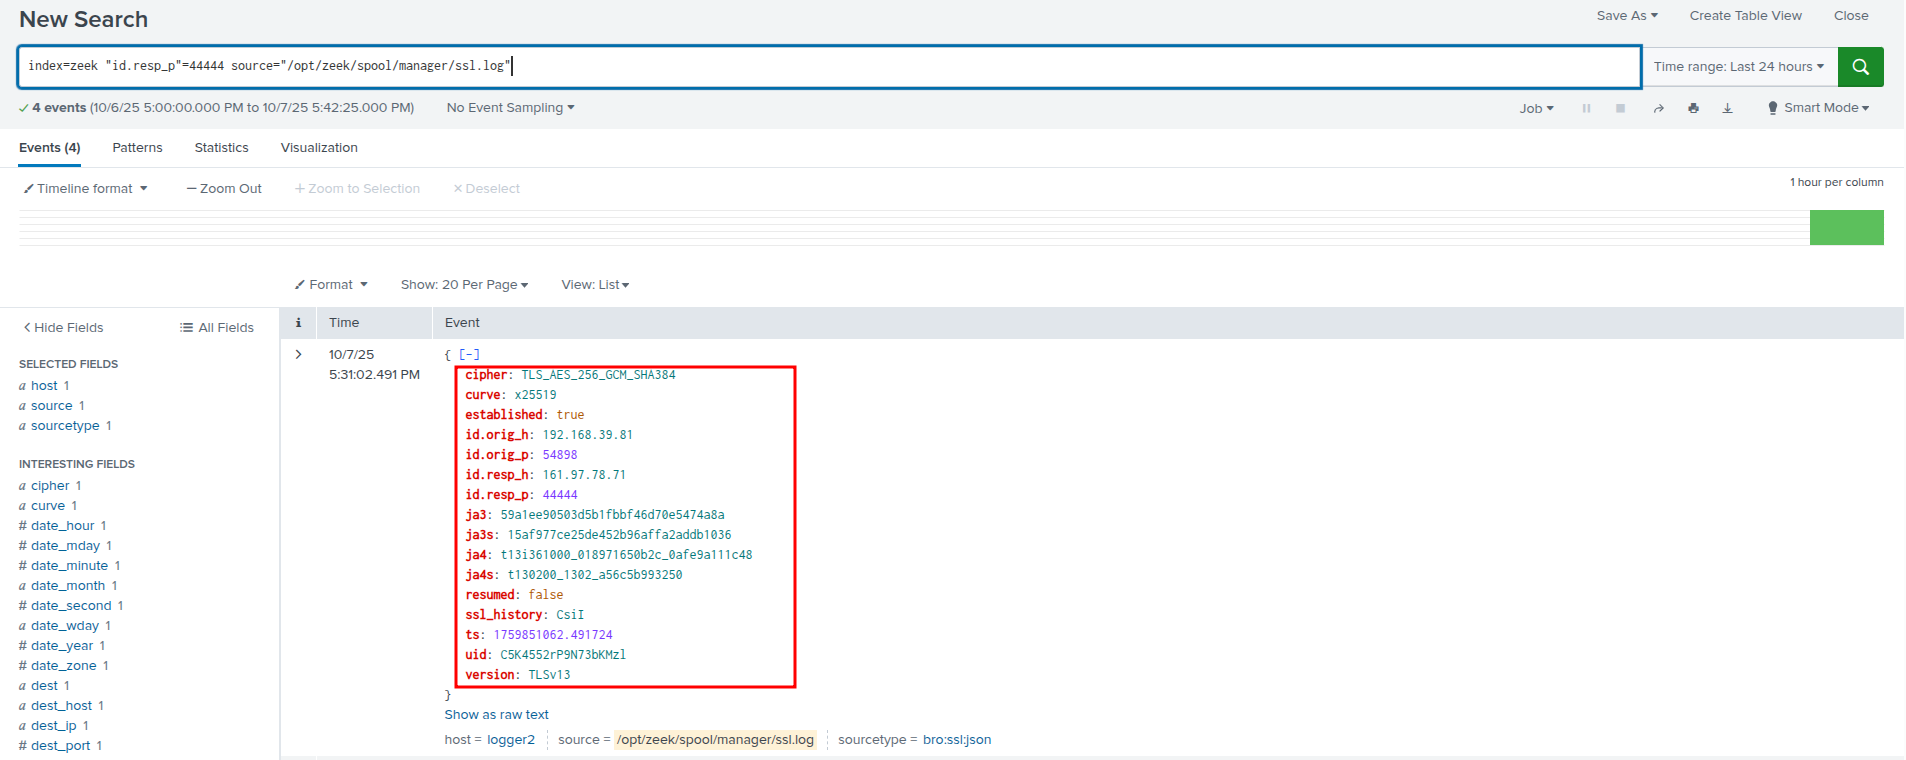Click Show as raw text link
The width and height of the screenshot is (1906, 760).
[496, 715]
